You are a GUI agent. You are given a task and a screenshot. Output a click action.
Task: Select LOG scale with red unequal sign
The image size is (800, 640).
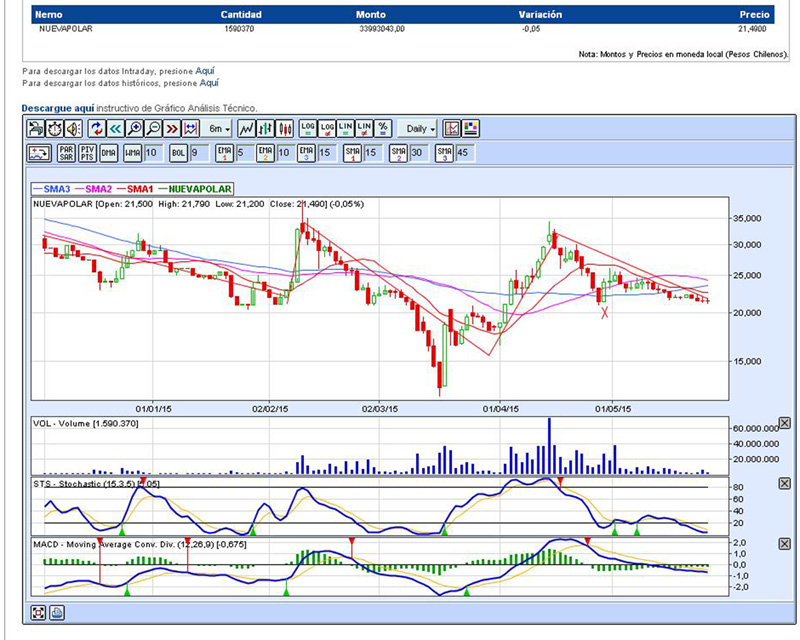(327, 129)
